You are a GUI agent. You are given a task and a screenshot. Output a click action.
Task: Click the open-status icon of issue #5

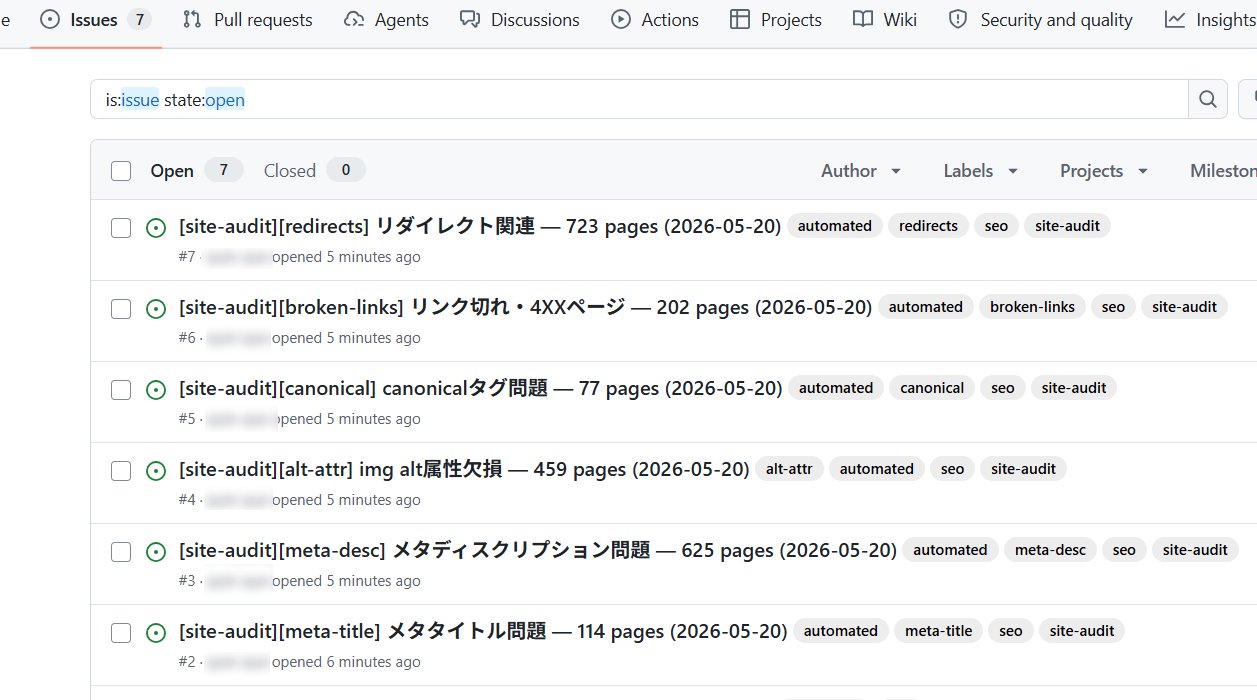point(156,390)
